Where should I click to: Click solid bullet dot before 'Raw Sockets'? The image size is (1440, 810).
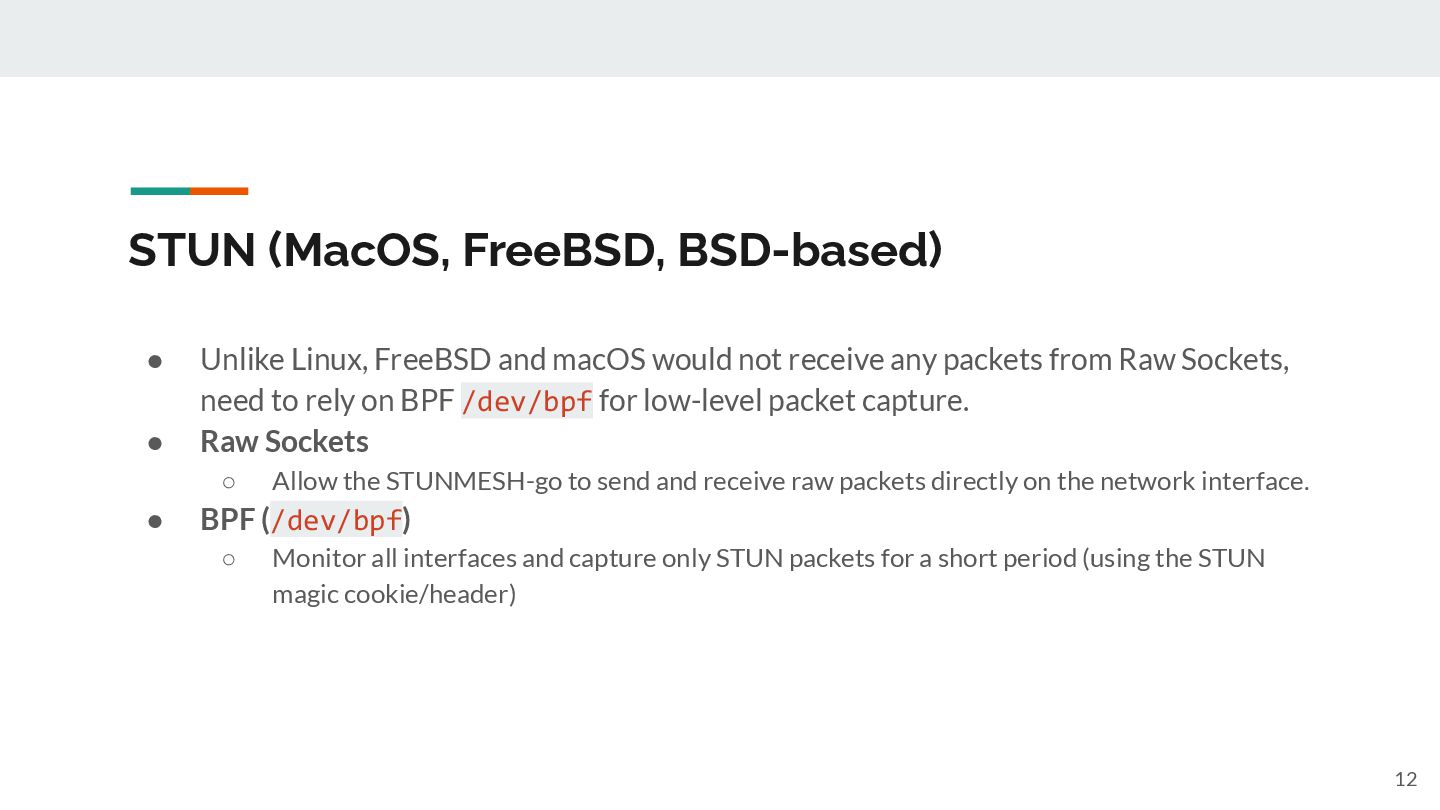coord(155,442)
